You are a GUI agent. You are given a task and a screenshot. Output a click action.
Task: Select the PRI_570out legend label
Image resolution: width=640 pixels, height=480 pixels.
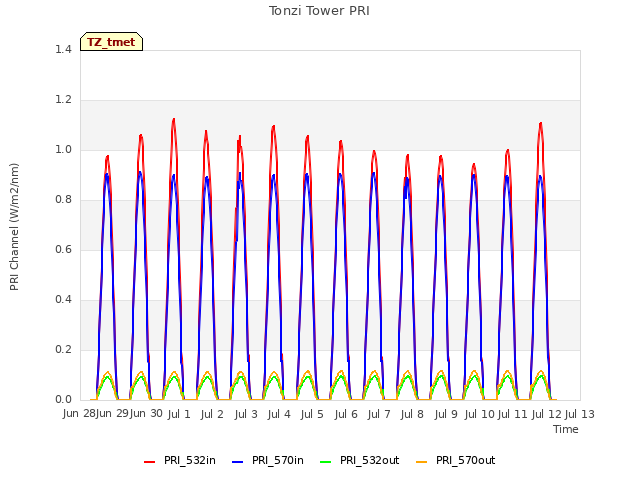coord(466,460)
